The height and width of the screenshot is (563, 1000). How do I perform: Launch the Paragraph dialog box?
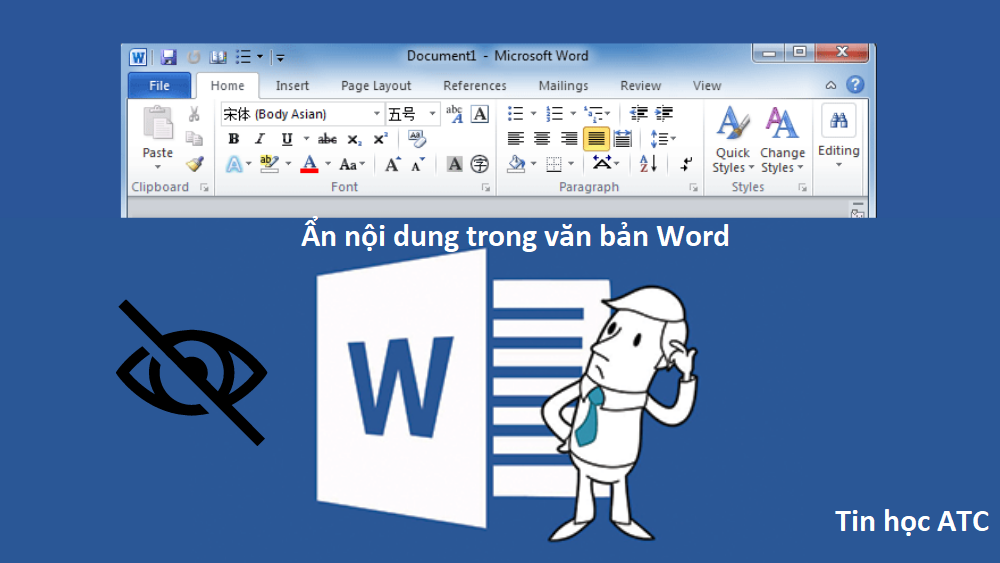pyautogui.click(x=693, y=187)
